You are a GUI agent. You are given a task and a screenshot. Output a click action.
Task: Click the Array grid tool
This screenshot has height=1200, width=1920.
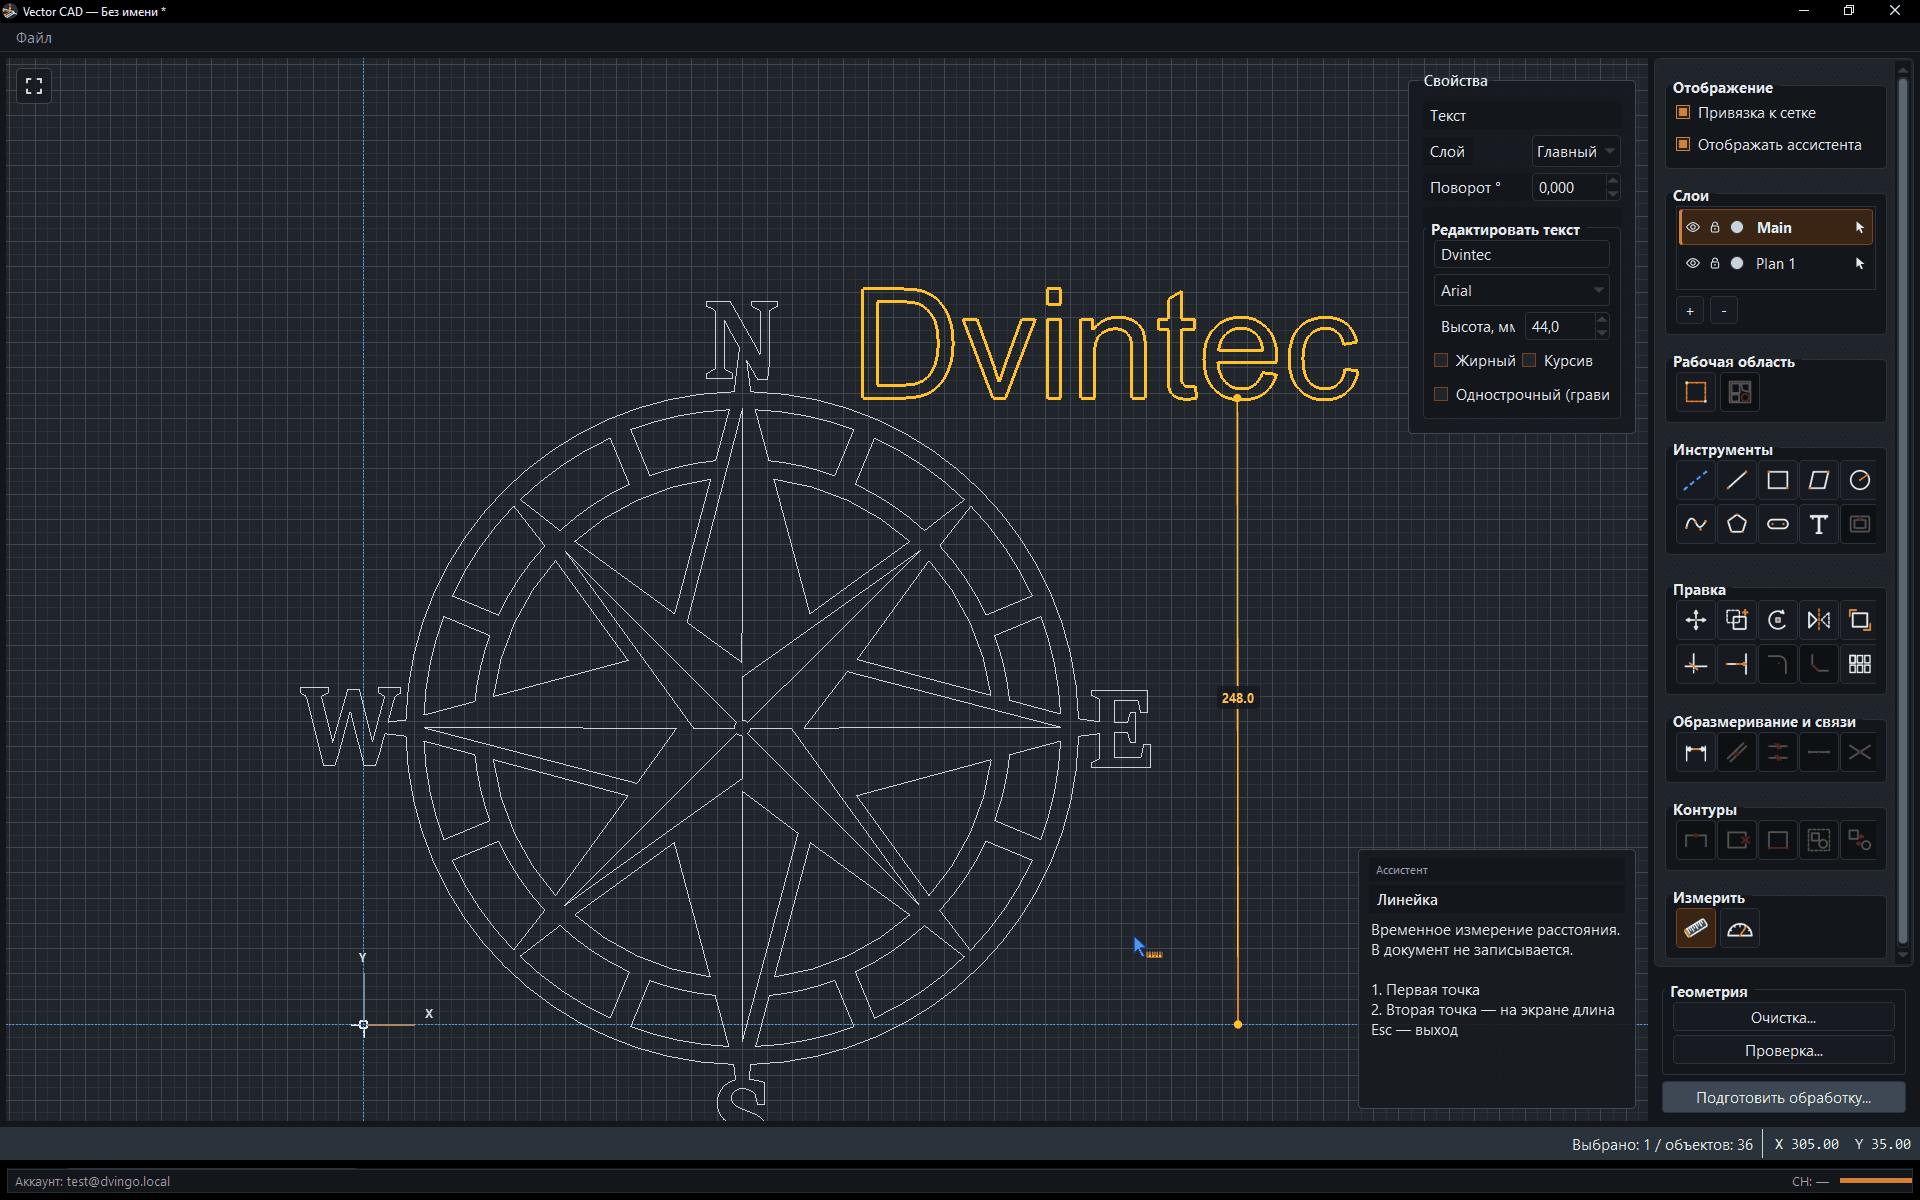click(x=1860, y=664)
